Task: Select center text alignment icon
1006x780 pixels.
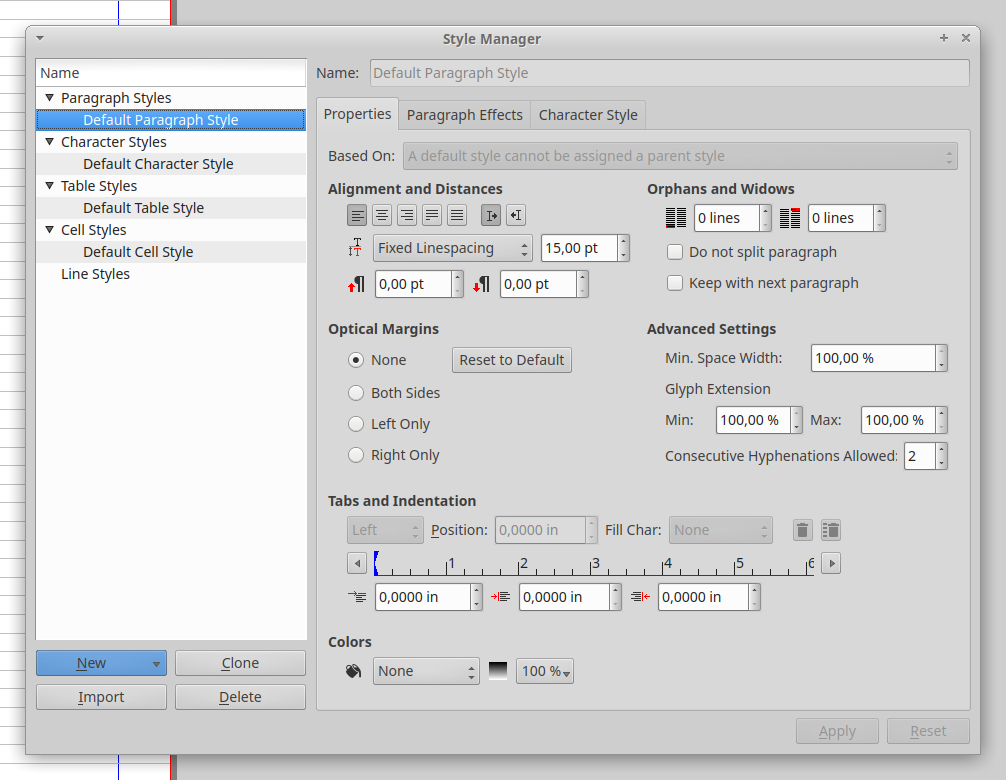Action: point(382,215)
